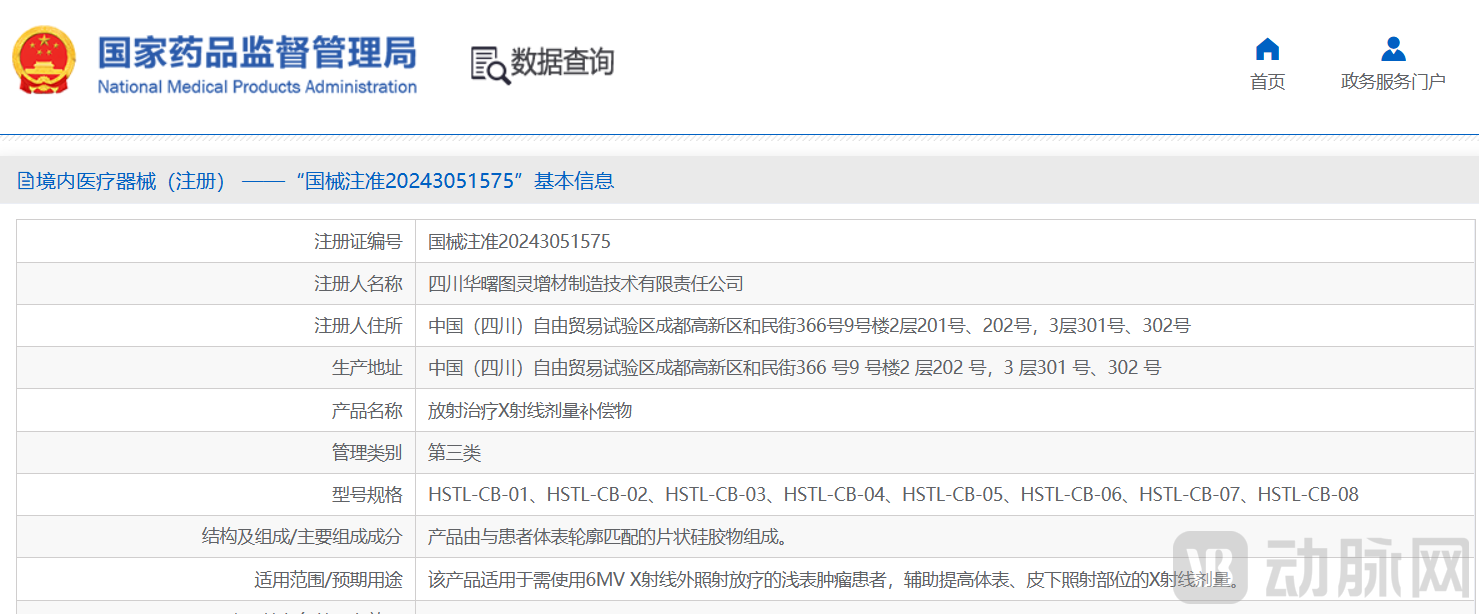The width and height of the screenshot is (1479, 614).
Task: Click the 数据查询 magnifier document icon
Action: 489,62
